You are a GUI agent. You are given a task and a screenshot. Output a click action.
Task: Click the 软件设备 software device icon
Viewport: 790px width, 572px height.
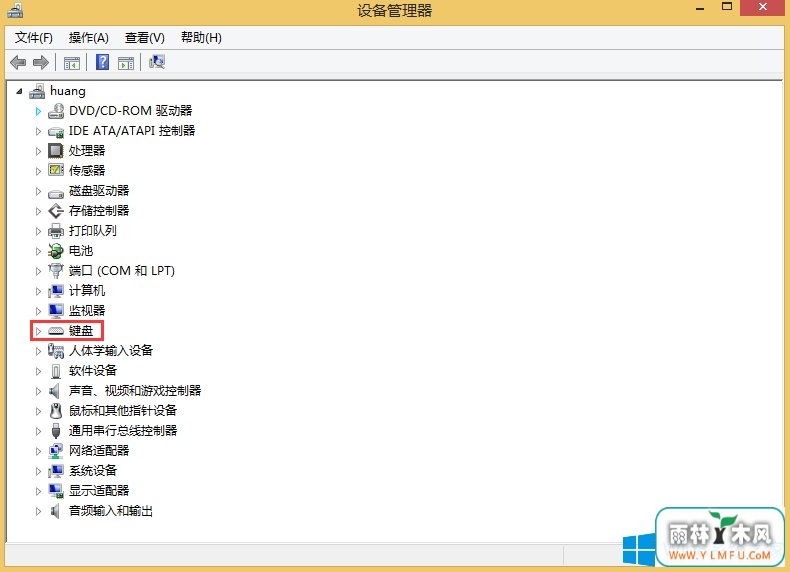tap(56, 371)
